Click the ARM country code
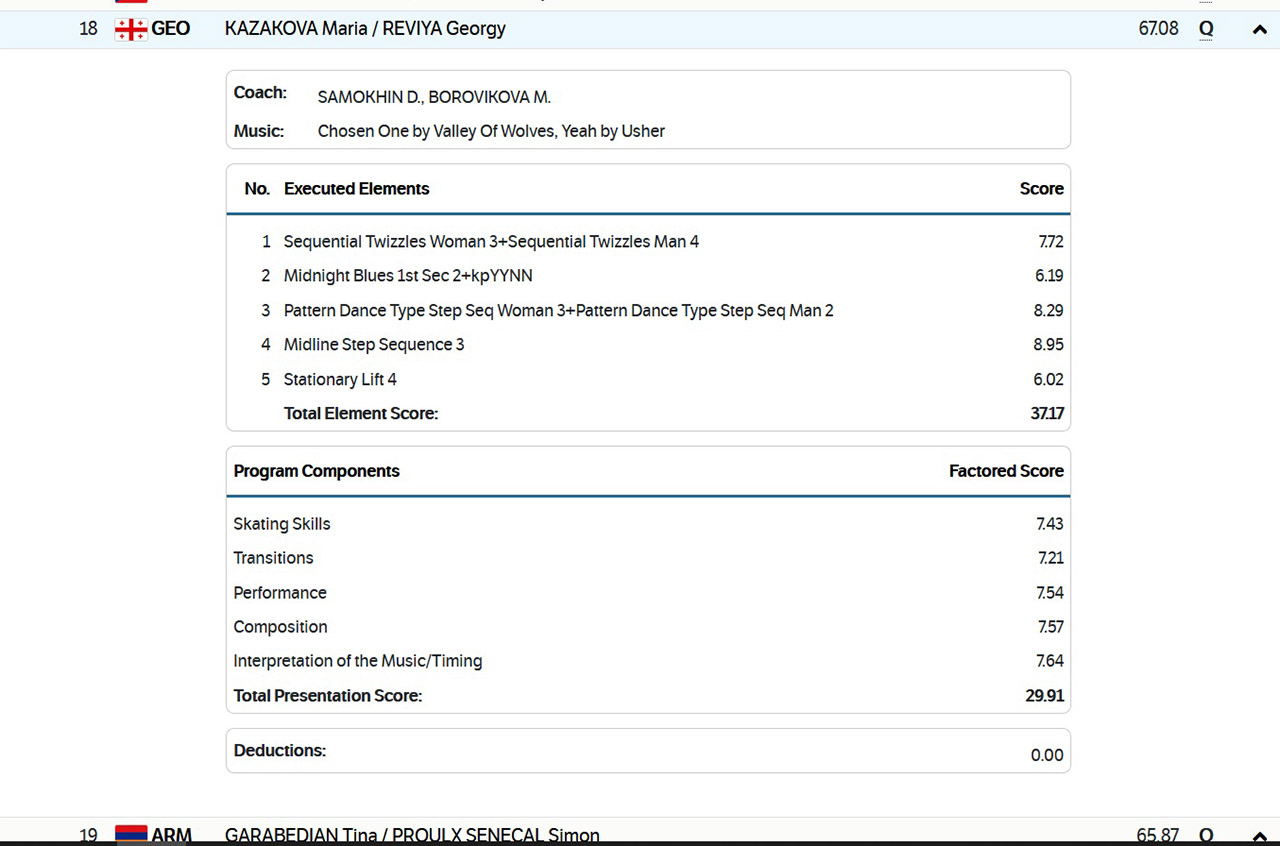 171,835
